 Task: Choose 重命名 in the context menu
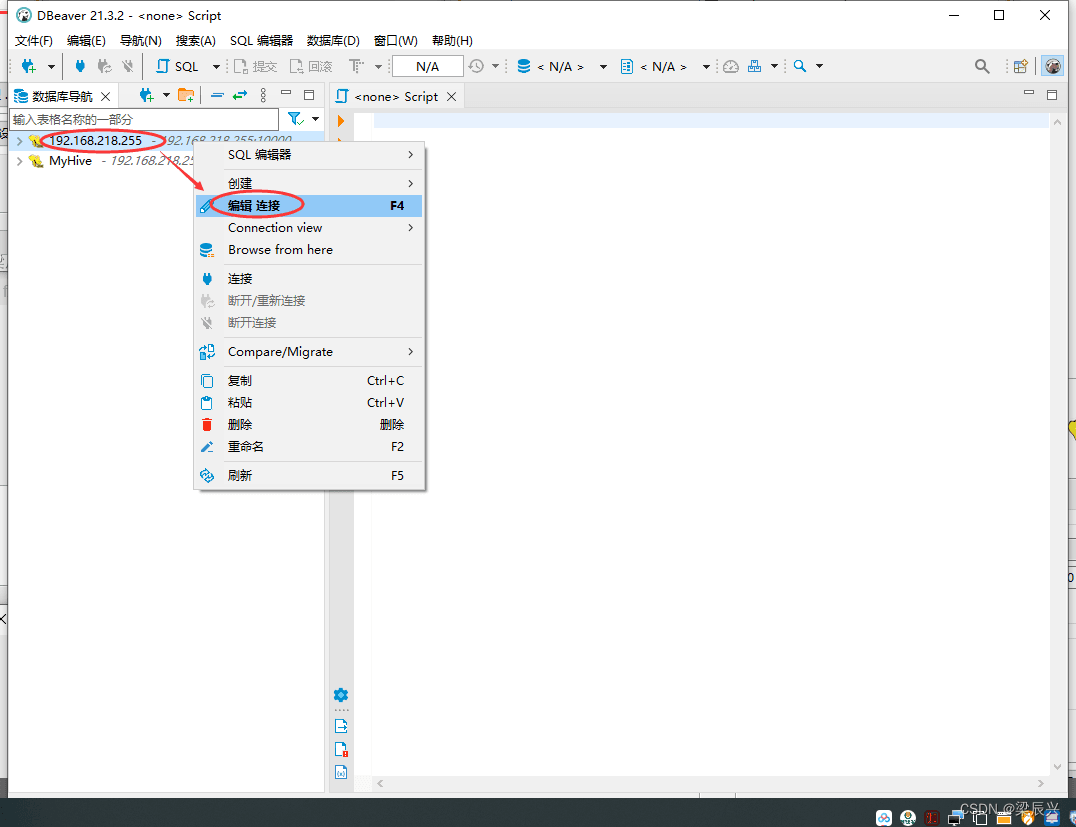tap(309, 447)
